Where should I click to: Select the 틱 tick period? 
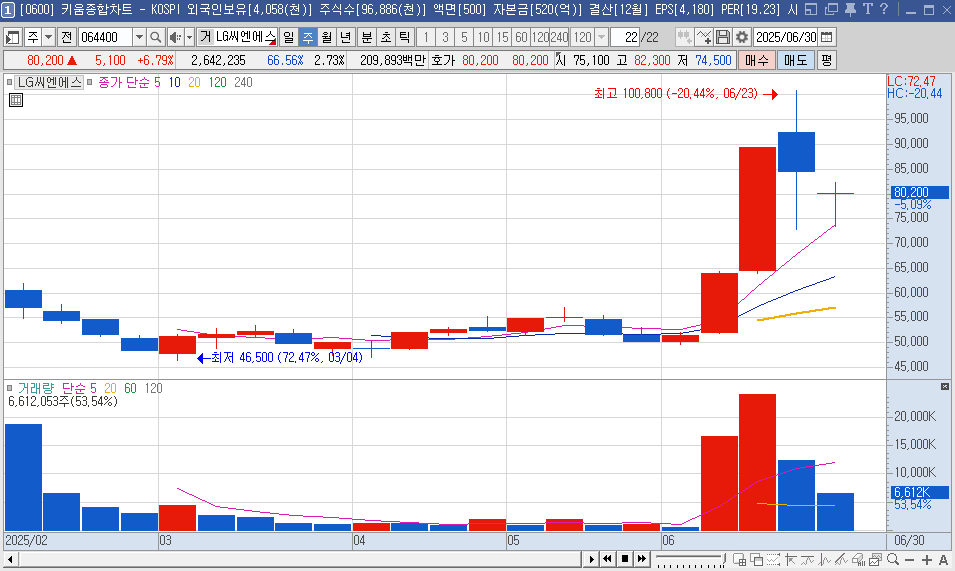(404, 37)
